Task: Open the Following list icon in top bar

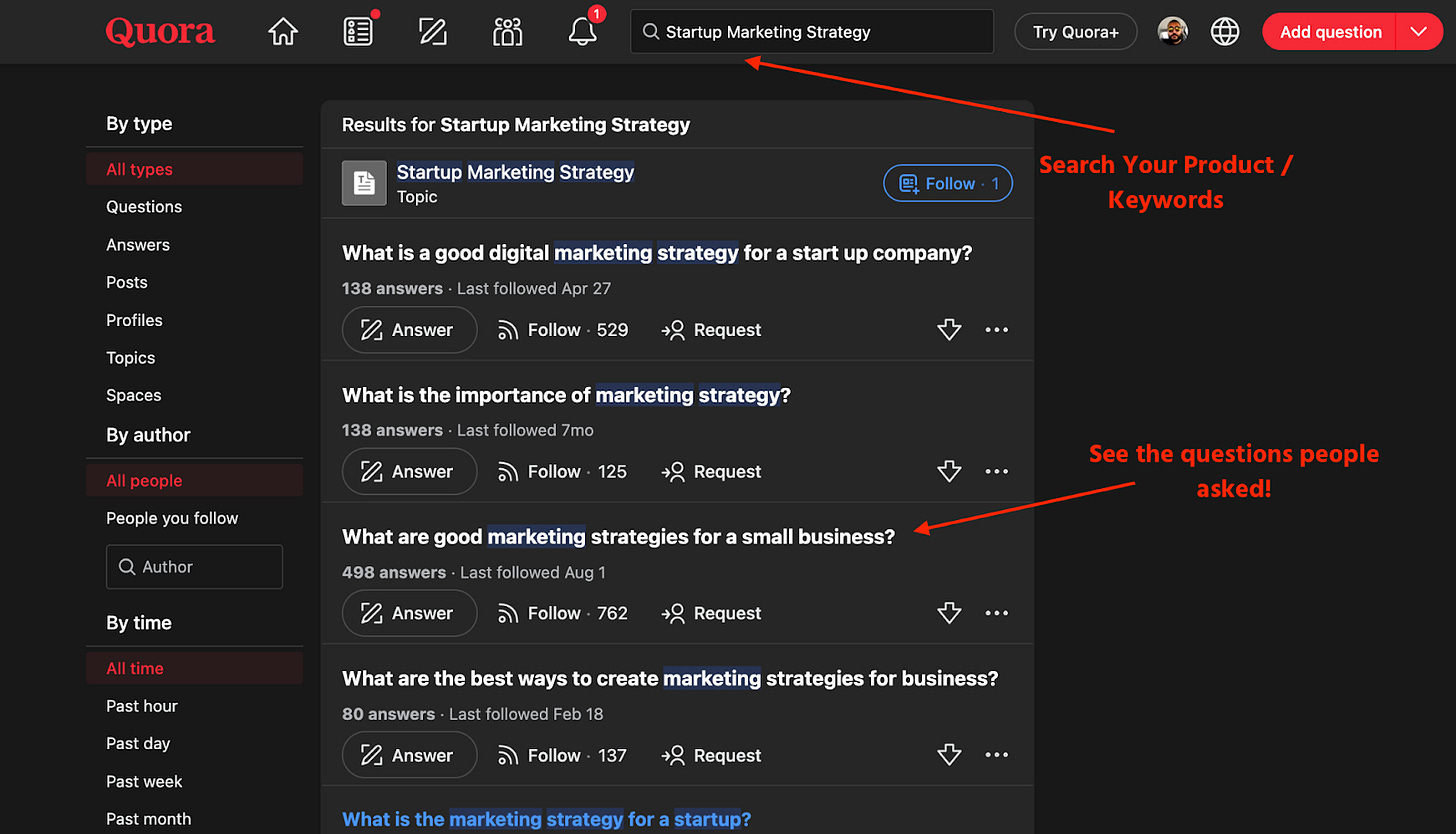Action: pyautogui.click(x=358, y=32)
